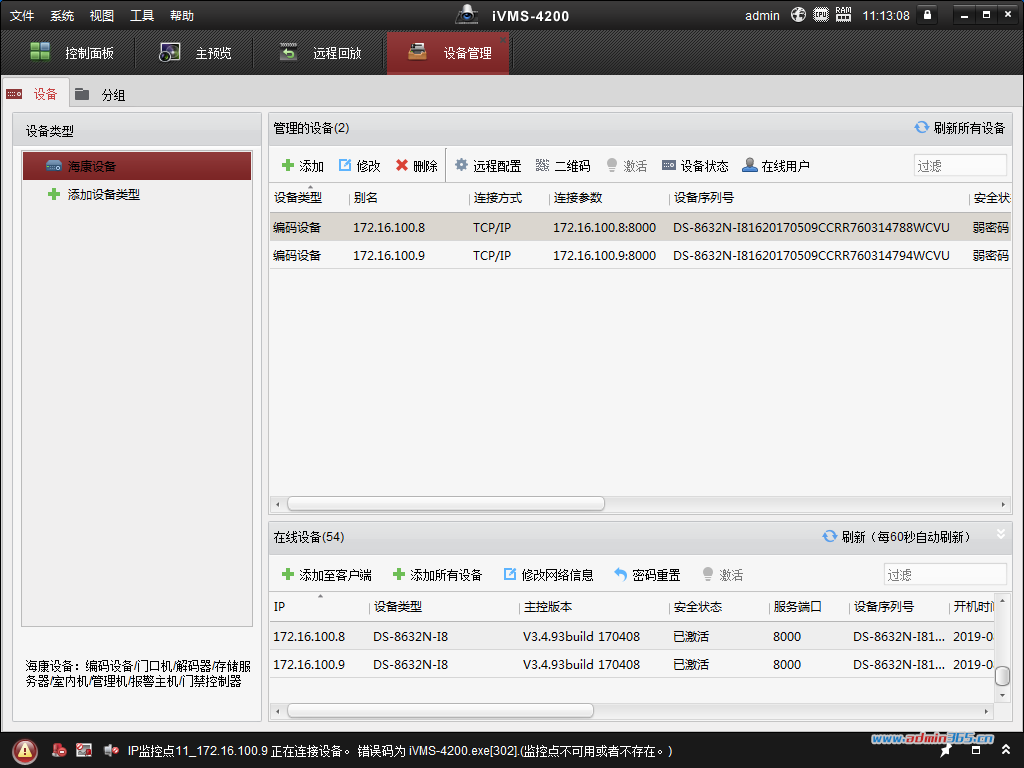The width and height of the screenshot is (1024, 768).
Task: Expand the alarm panel with double-up chevron
Action: click(1006, 750)
